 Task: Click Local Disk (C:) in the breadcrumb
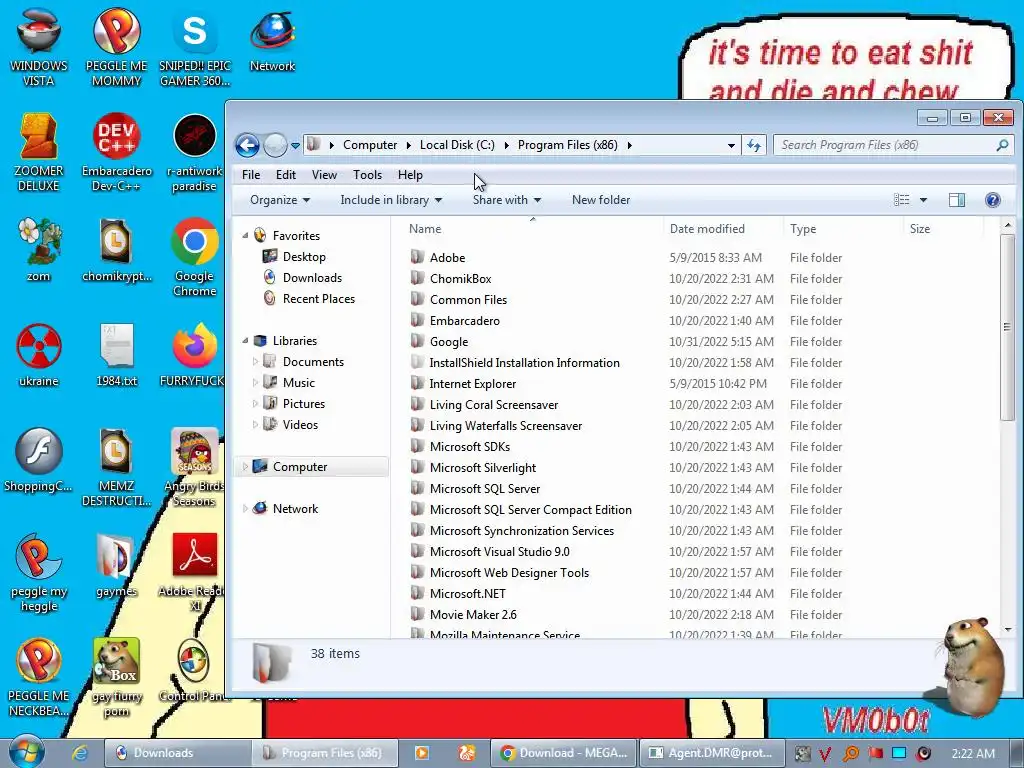[x=457, y=145]
